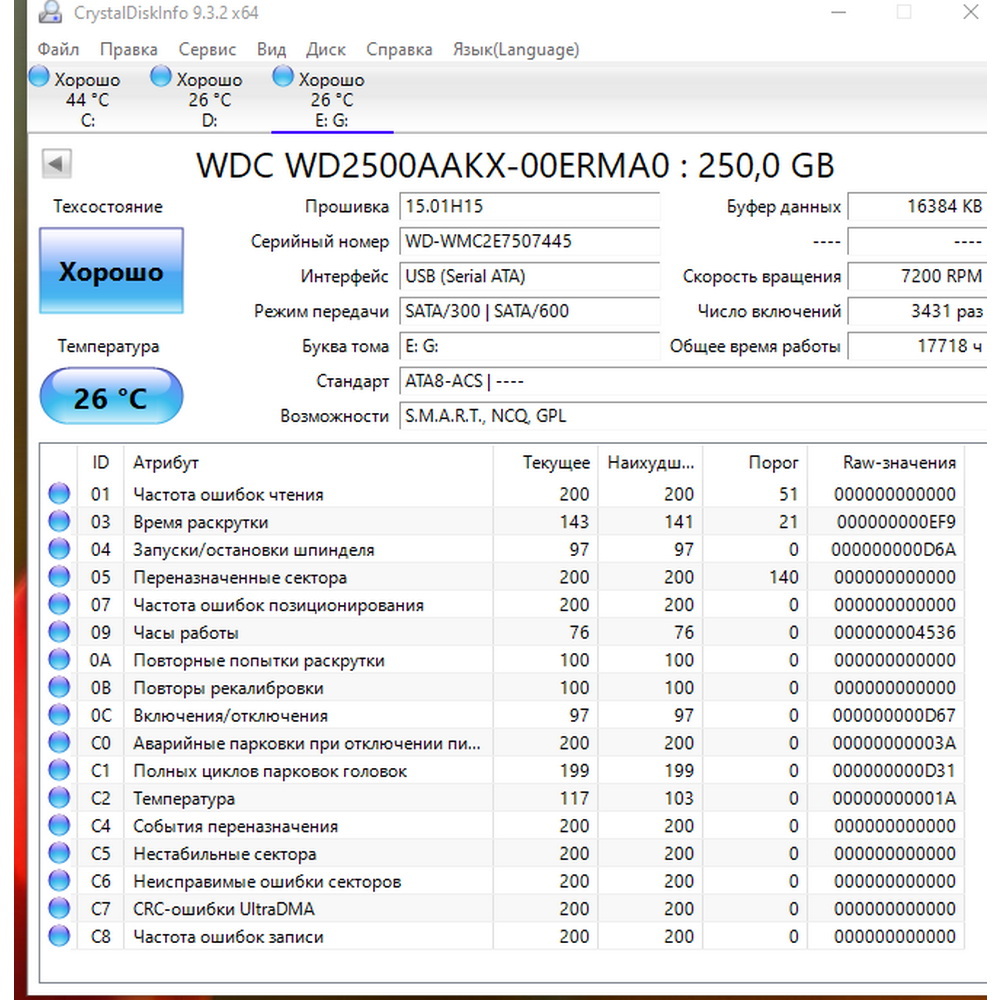Click status orb for attribute 01 row

point(59,494)
